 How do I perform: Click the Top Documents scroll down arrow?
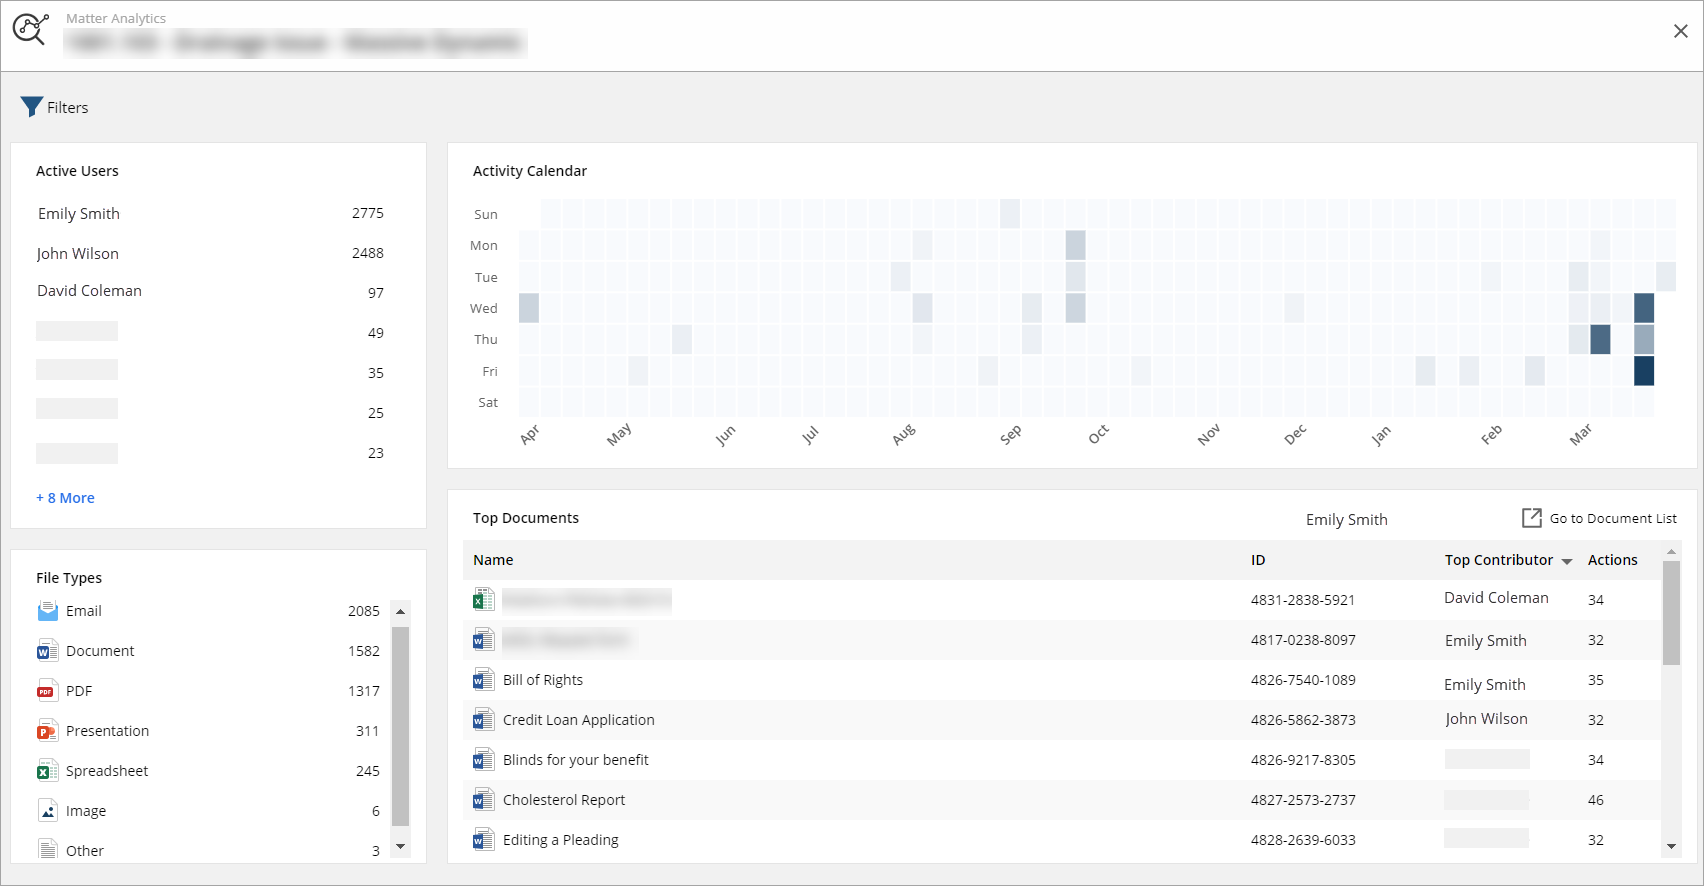[x=1671, y=847]
